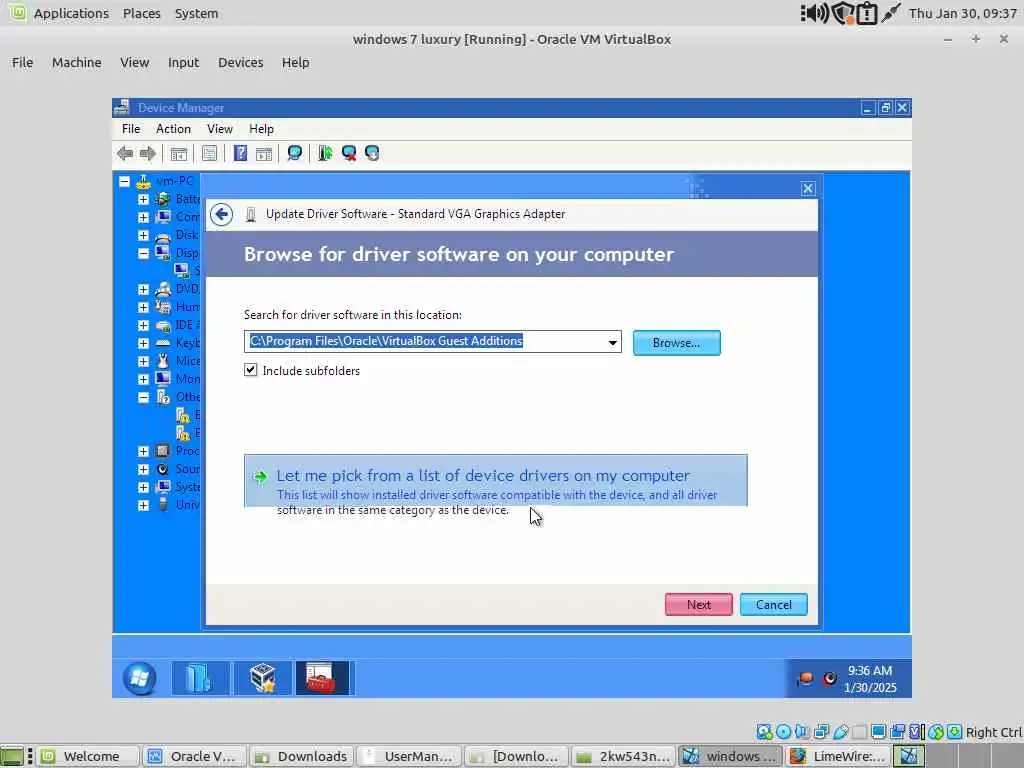Click the blue Help question-mark toolbar icon

pyautogui.click(x=240, y=153)
